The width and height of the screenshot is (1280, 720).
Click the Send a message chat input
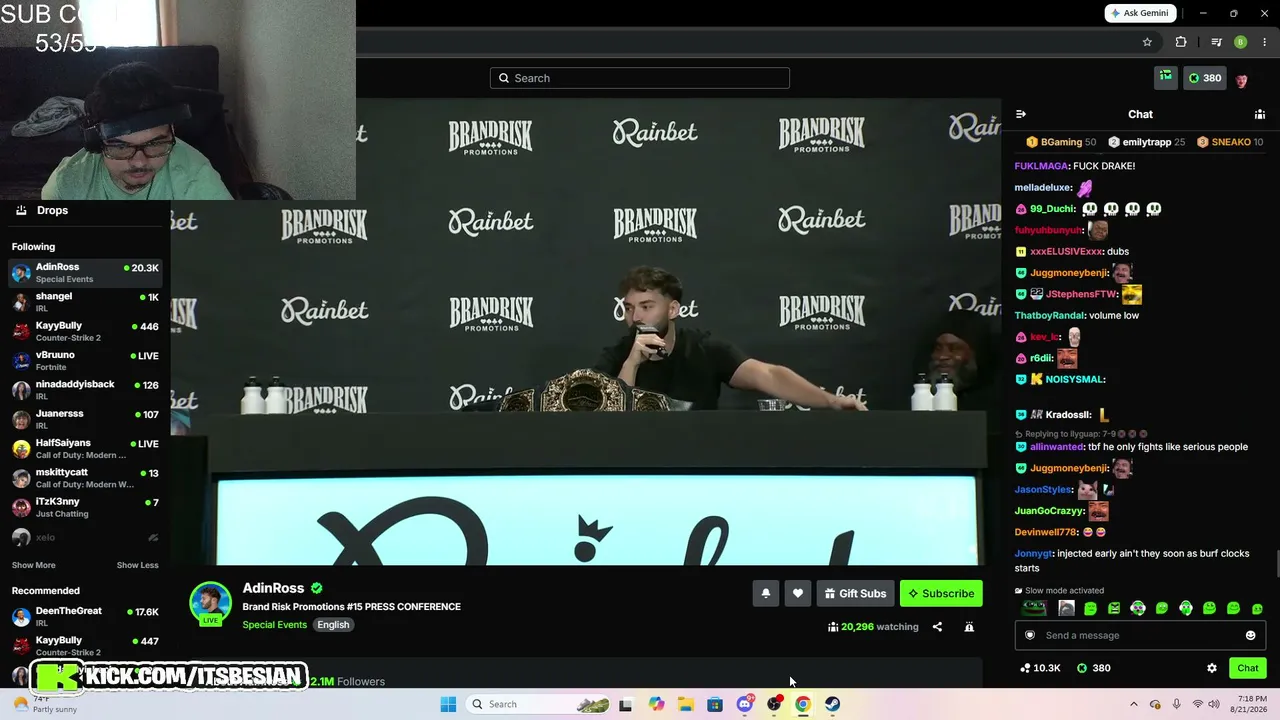pos(1140,635)
